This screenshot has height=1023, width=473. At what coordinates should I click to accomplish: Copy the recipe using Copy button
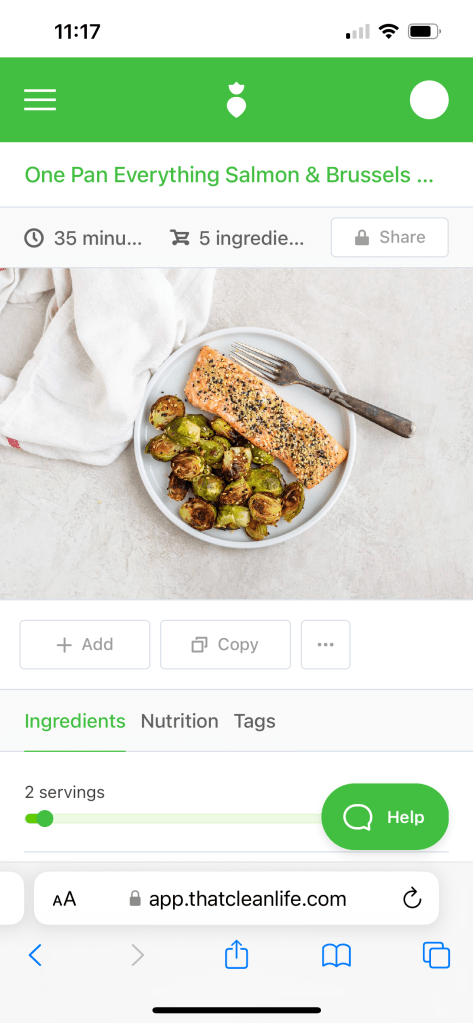[225, 645]
